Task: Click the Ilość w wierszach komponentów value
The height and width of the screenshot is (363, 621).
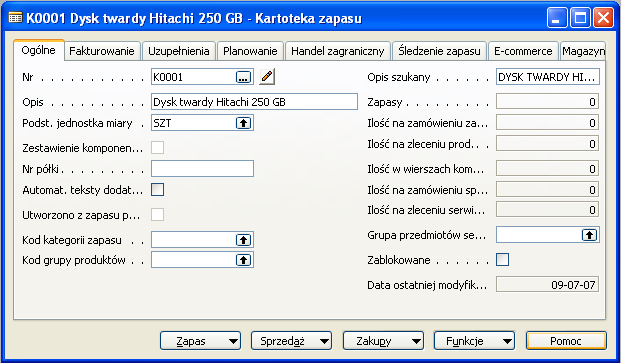Action: point(547,169)
